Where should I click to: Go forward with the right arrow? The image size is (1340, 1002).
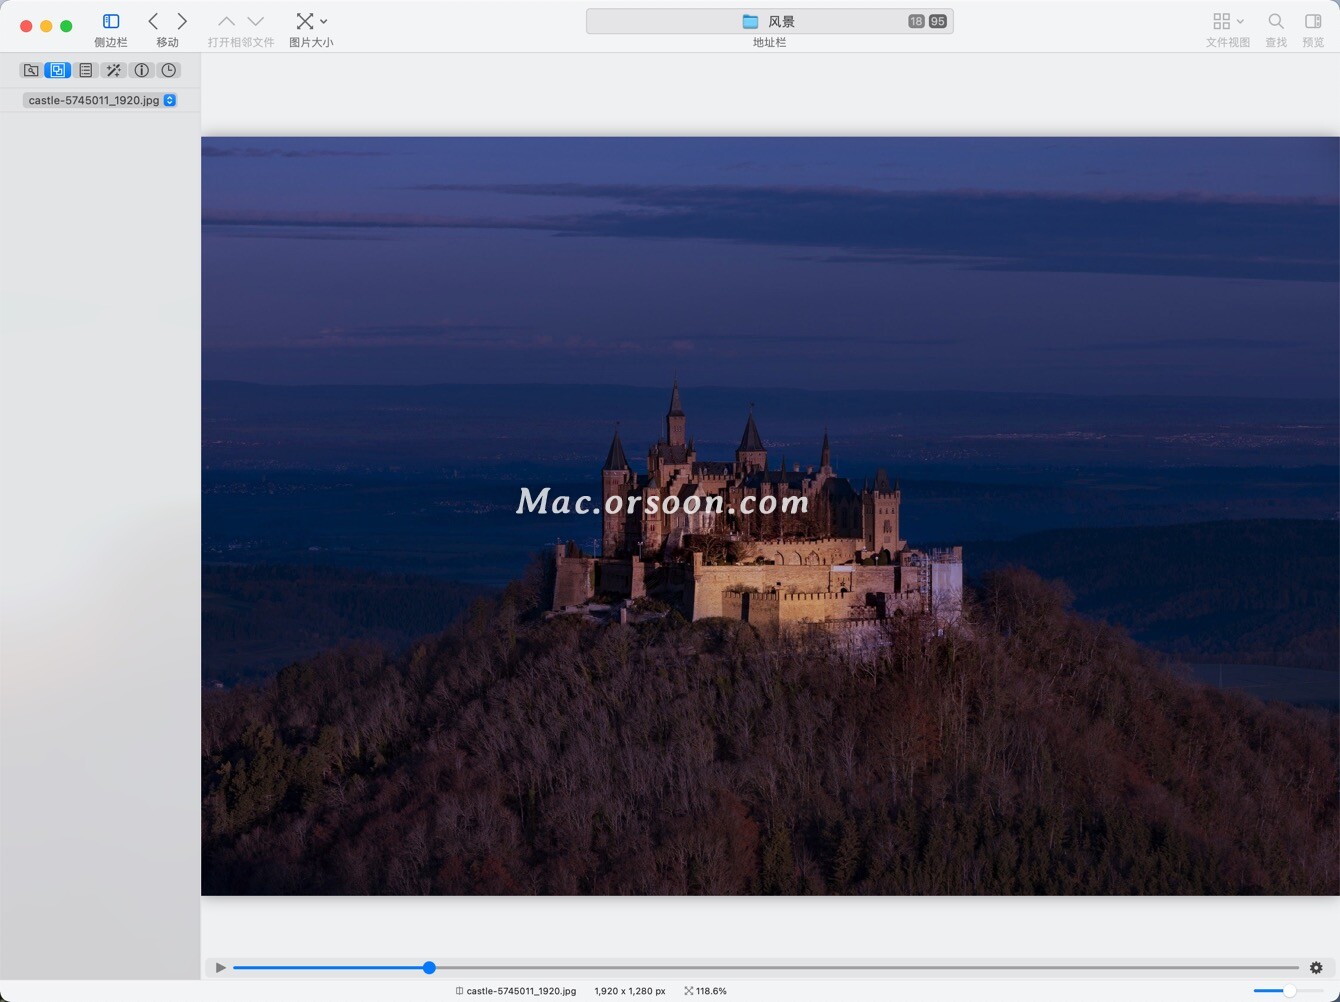[x=182, y=21]
